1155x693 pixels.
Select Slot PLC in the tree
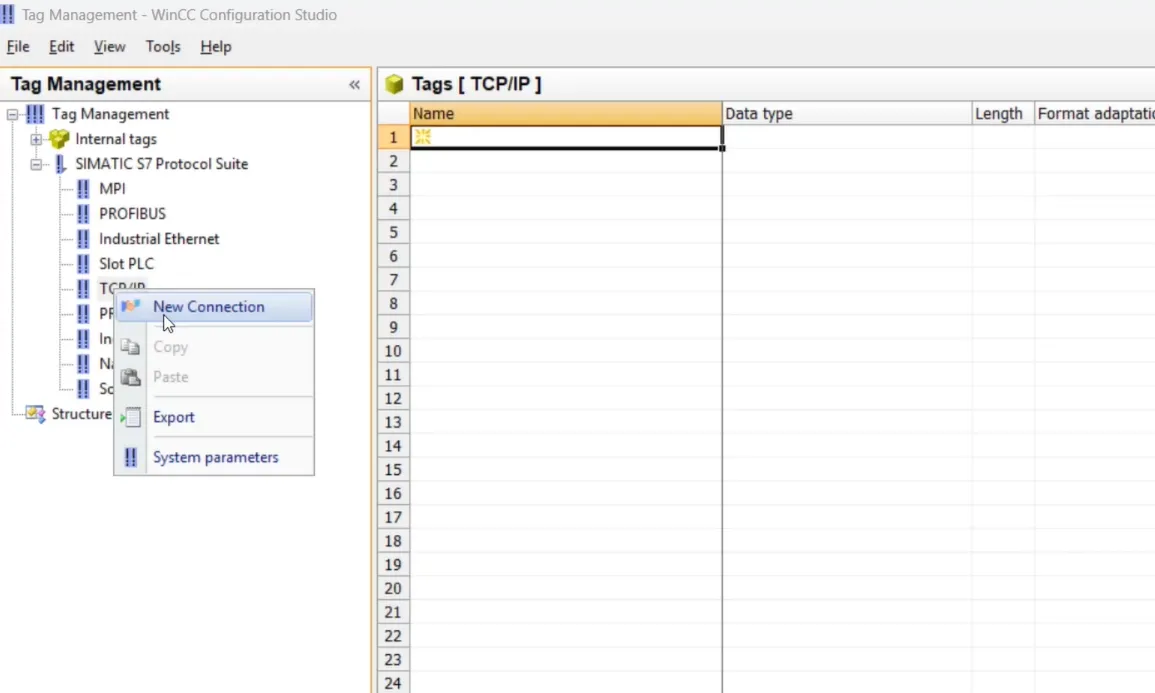tap(127, 264)
